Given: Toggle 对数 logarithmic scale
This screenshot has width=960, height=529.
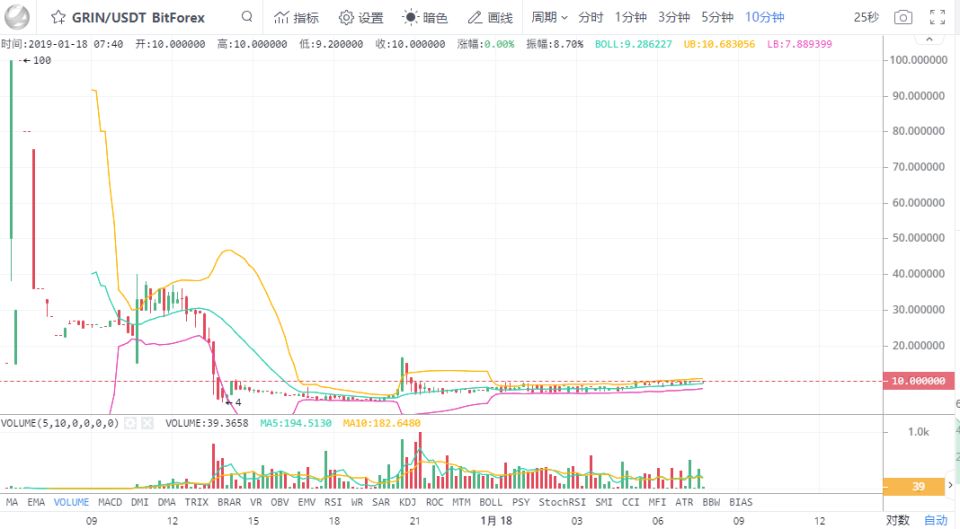Looking at the screenshot, I should click(898, 520).
